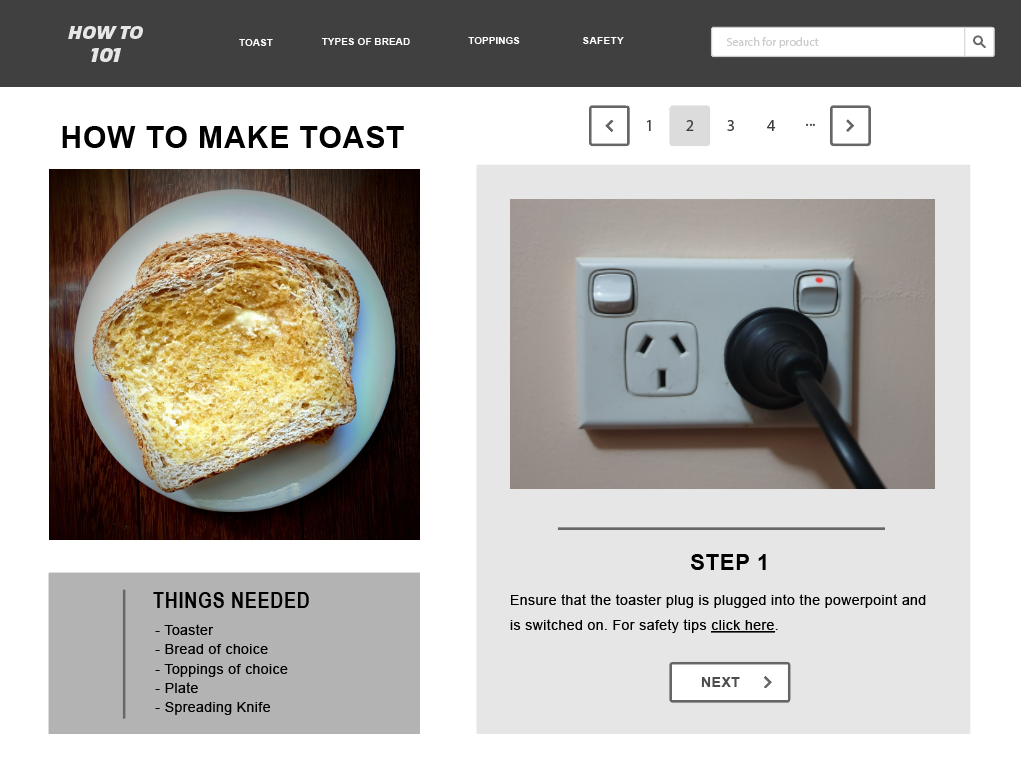Follow the 'click here' safety tips link
This screenshot has height=766, width=1021.
coord(742,625)
